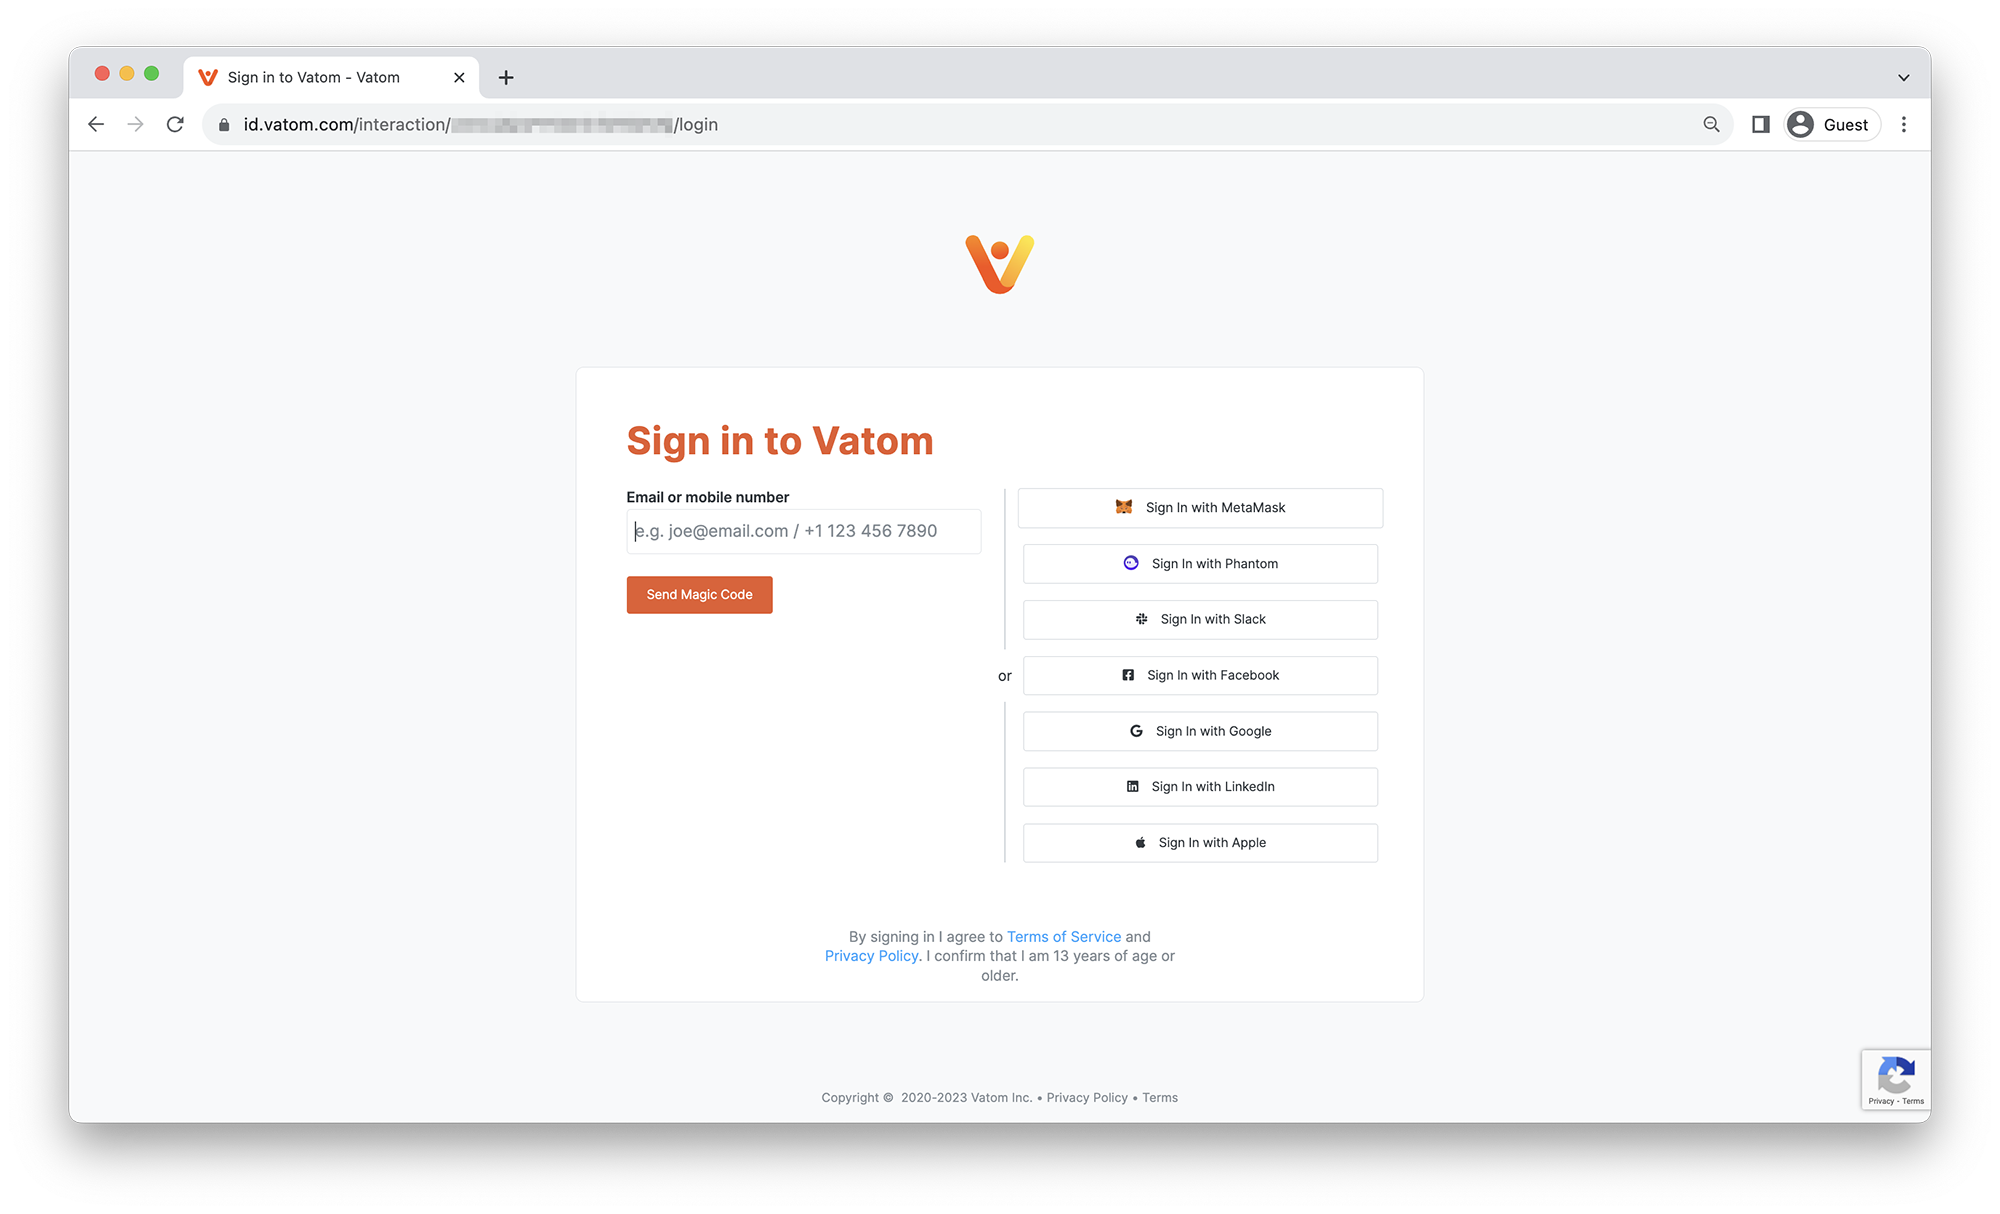Sign in with Apple
Viewport: 2000px width, 1214px height.
tap(1200, 843)
